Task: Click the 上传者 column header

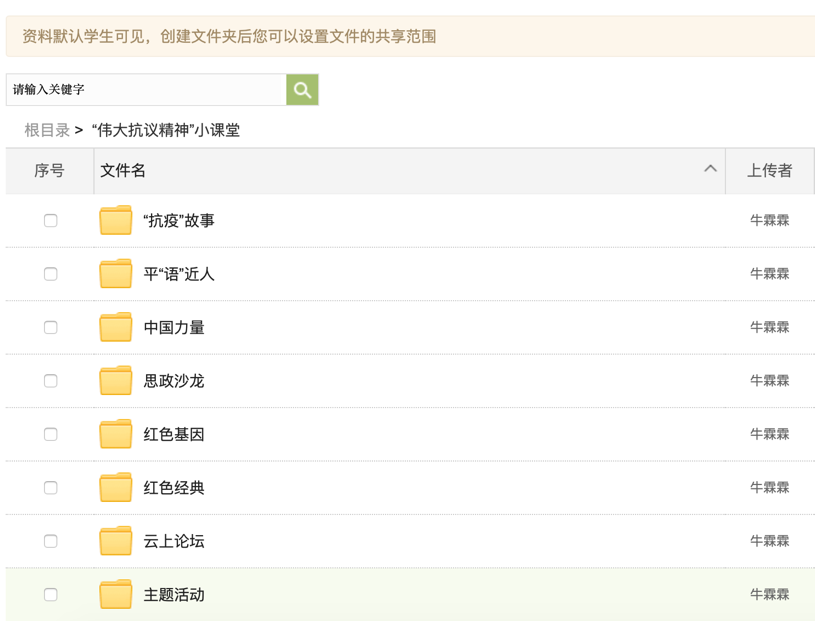Action: coord(769,171)
